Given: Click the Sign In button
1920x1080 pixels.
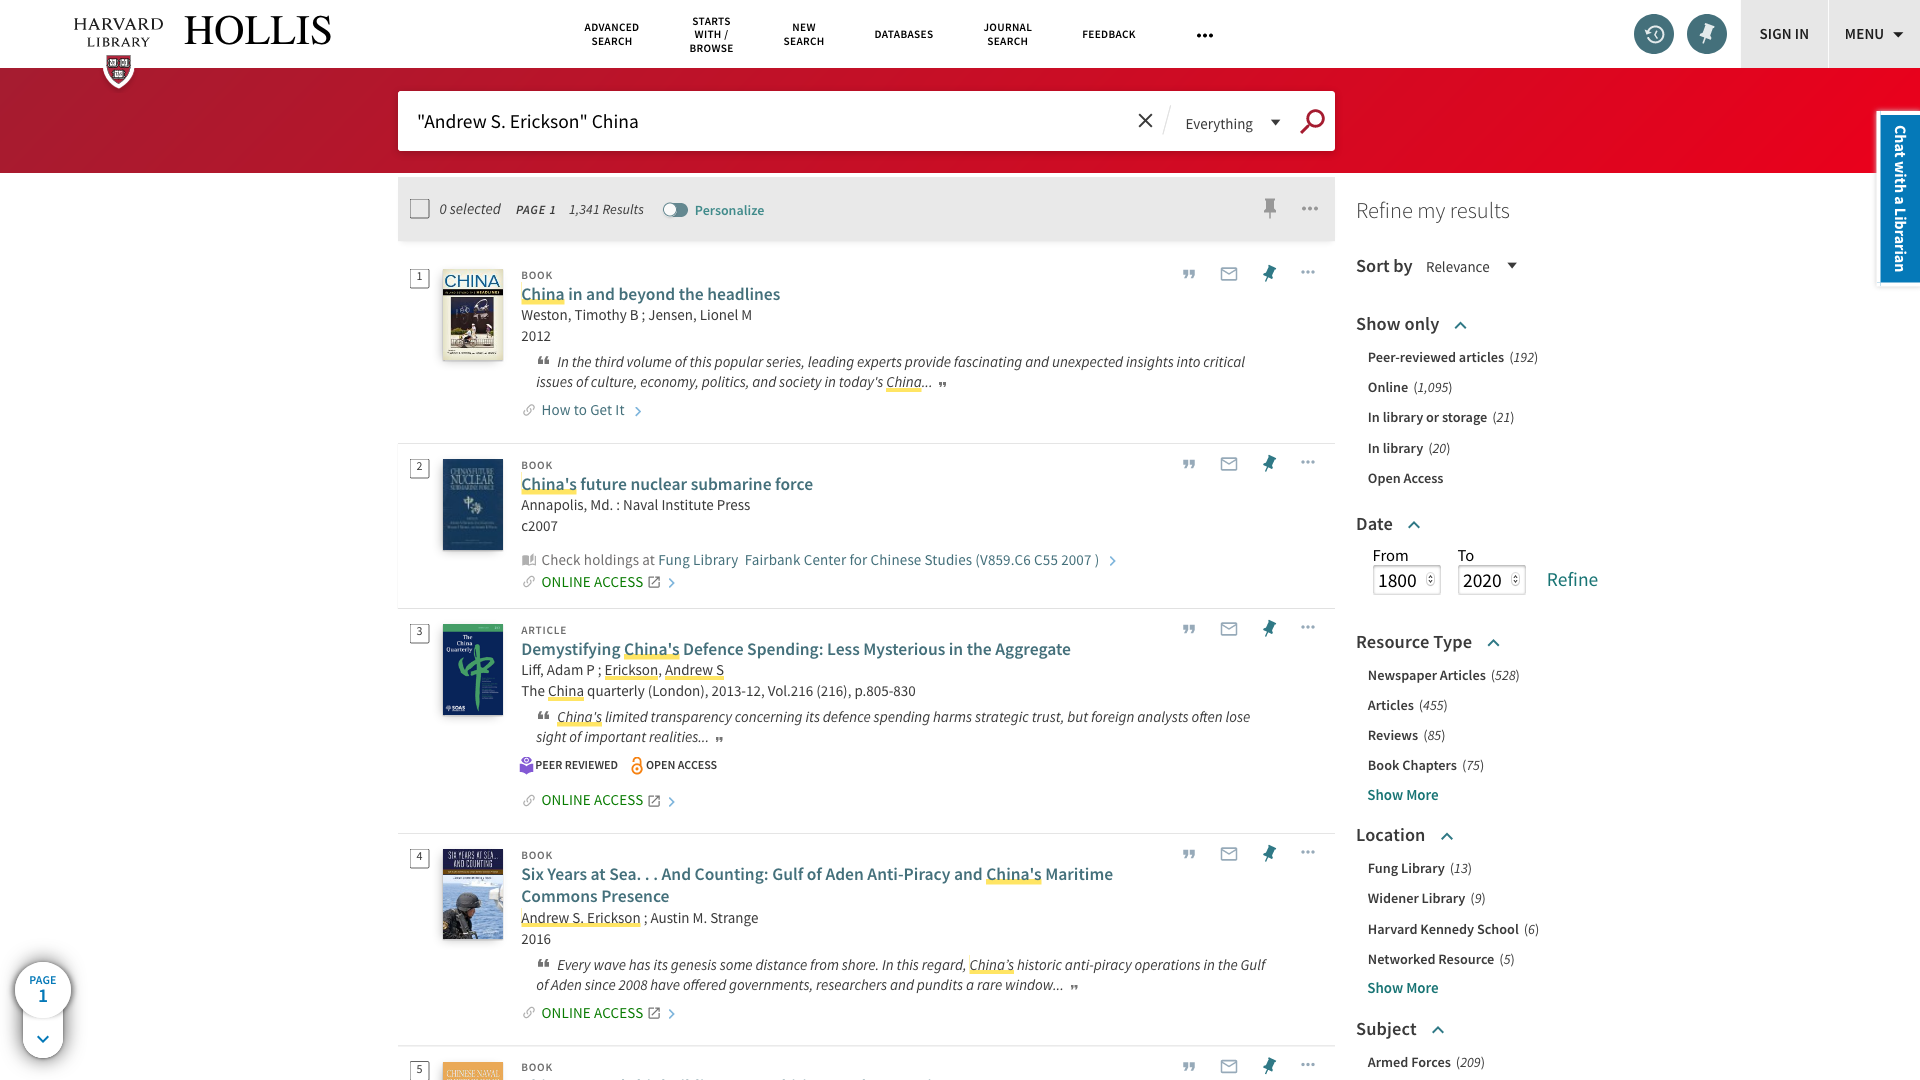Looking at the screenshot, I should pos(1784,34).
